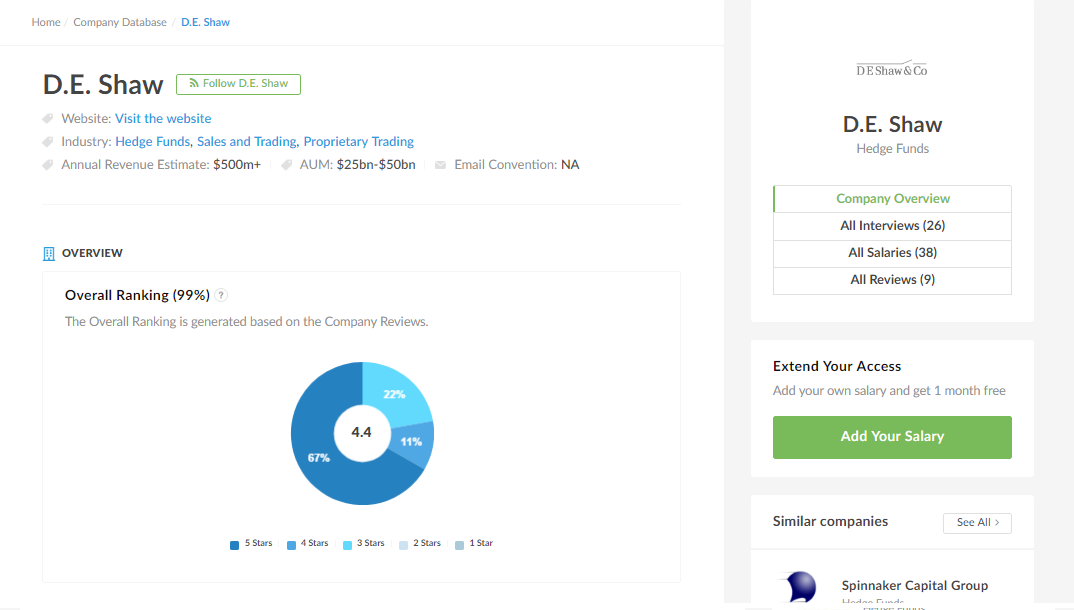Click the Spinnaker Capital Group logo
This screenshot has height=610, width=1074.
pyautogui.click(x=797, y=587)
